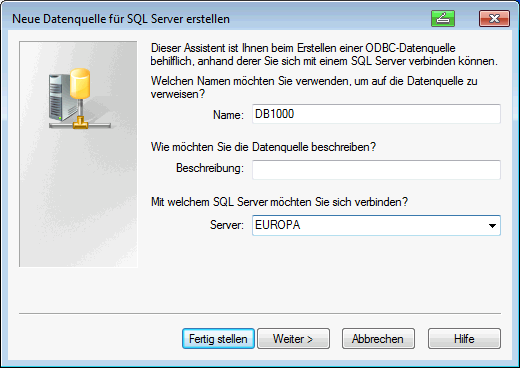Click the EUROPA text in Server box

coord(278,225)
